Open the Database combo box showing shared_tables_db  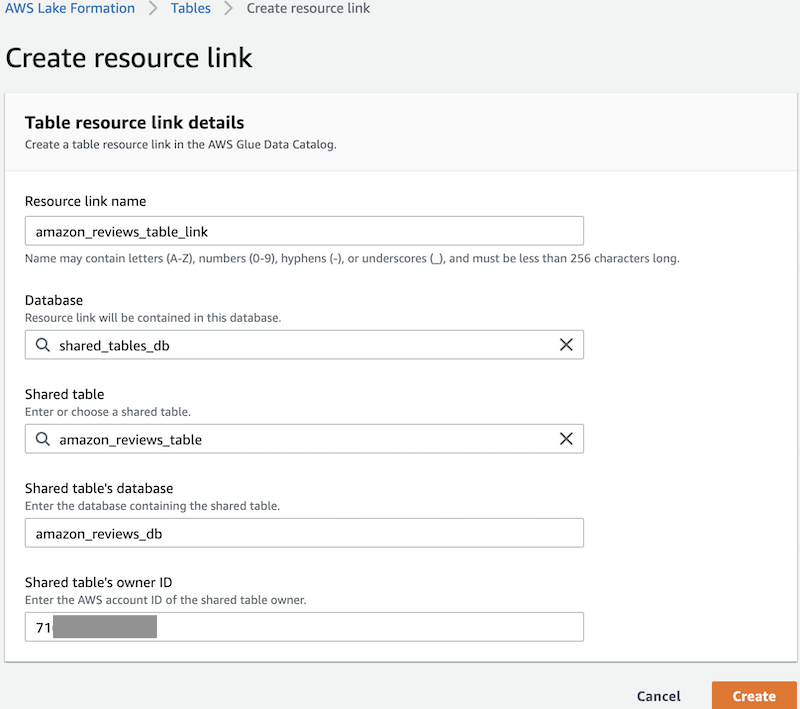click(x=300, y=345)
